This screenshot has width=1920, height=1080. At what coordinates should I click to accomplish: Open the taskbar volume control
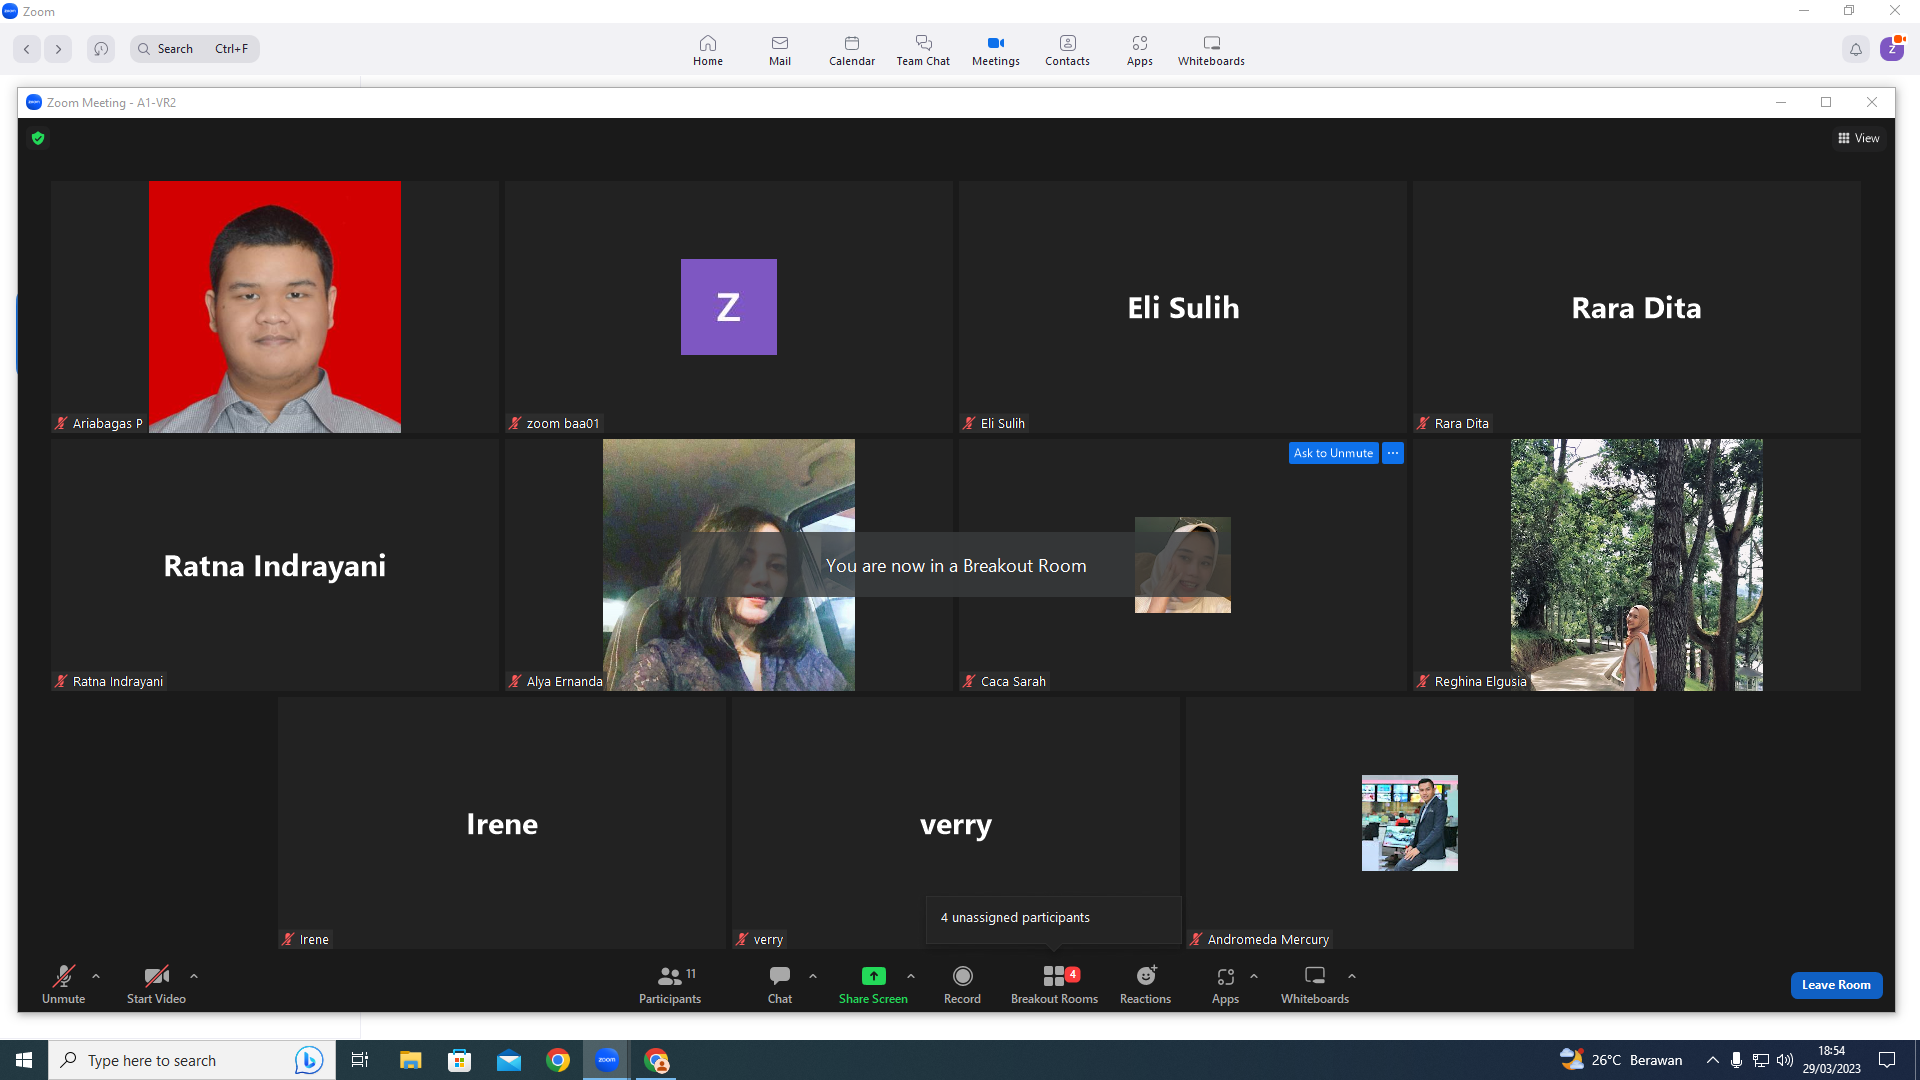(1785, 1060)
